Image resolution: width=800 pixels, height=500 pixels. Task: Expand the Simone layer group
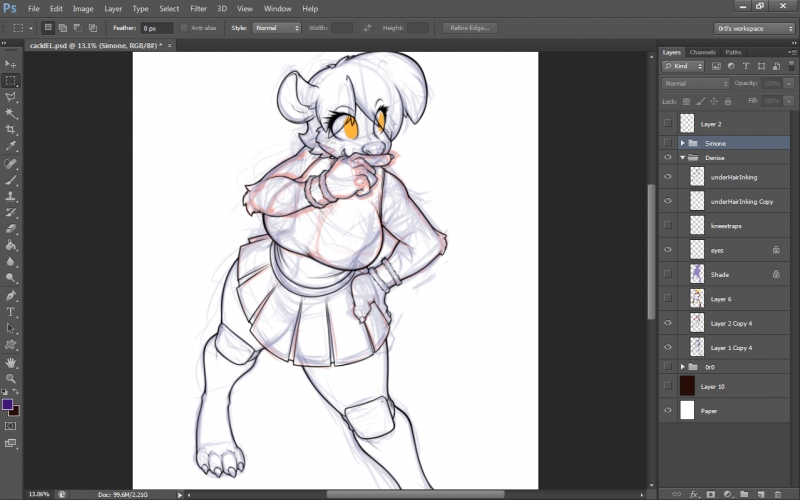[683, 143]
